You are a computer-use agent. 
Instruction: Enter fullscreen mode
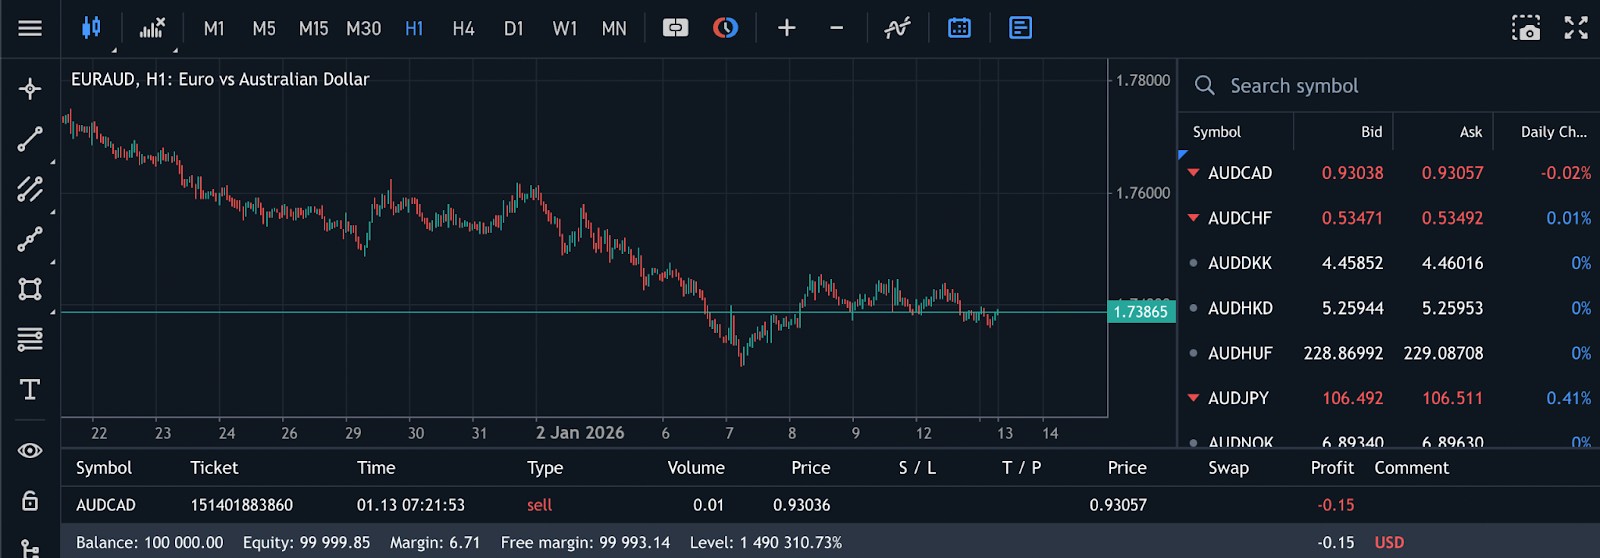(1576, 28)
